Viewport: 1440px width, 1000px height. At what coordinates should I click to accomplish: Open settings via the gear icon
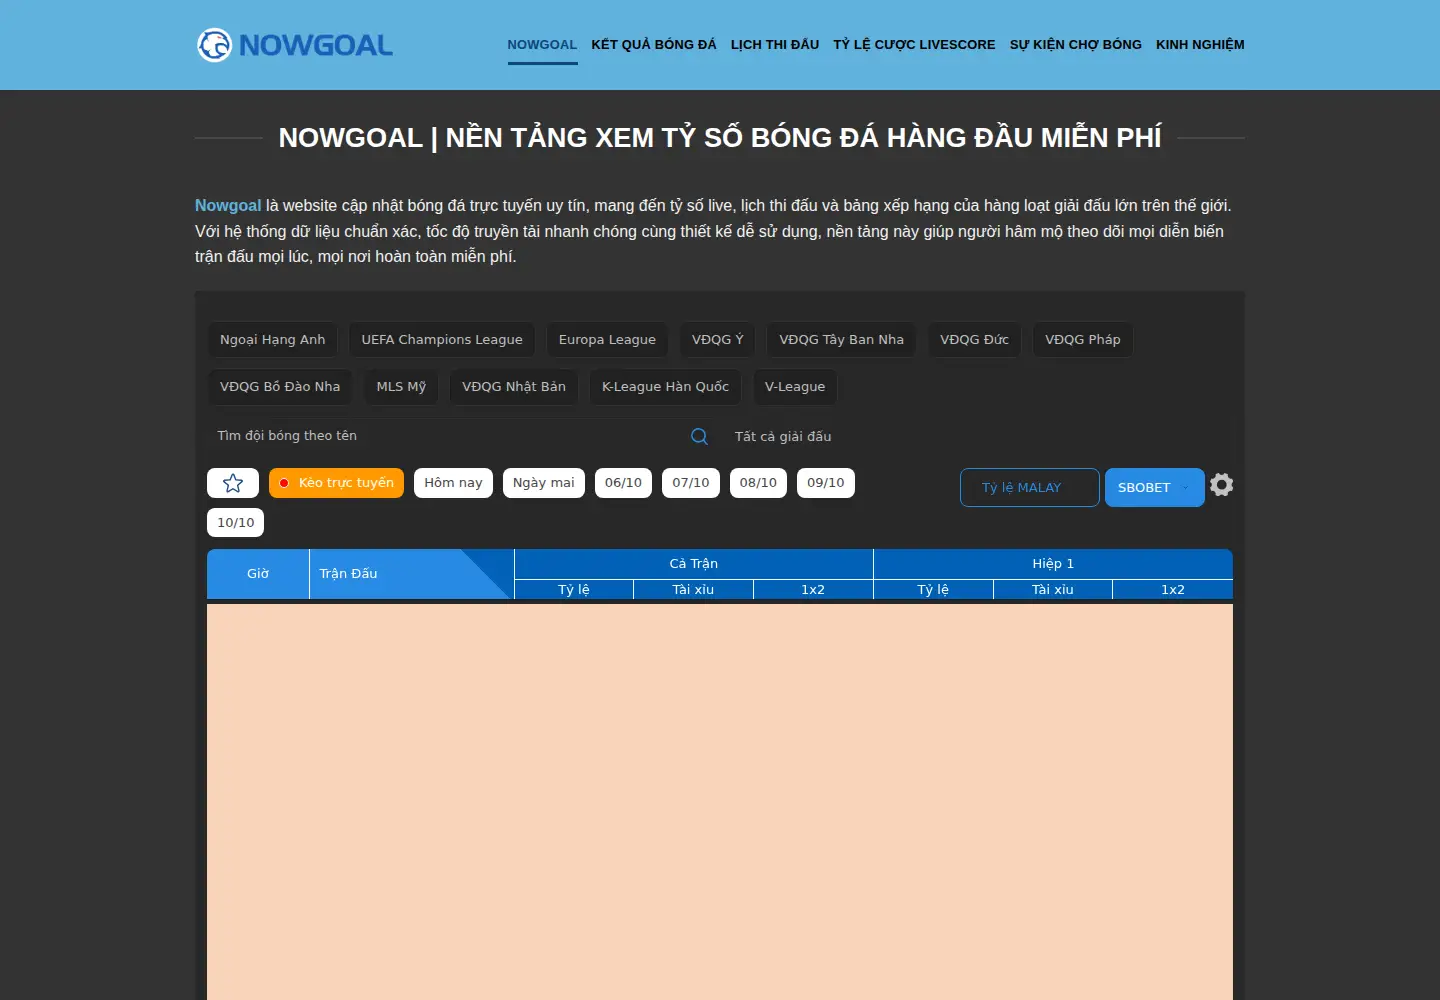tap(1221, 485)
